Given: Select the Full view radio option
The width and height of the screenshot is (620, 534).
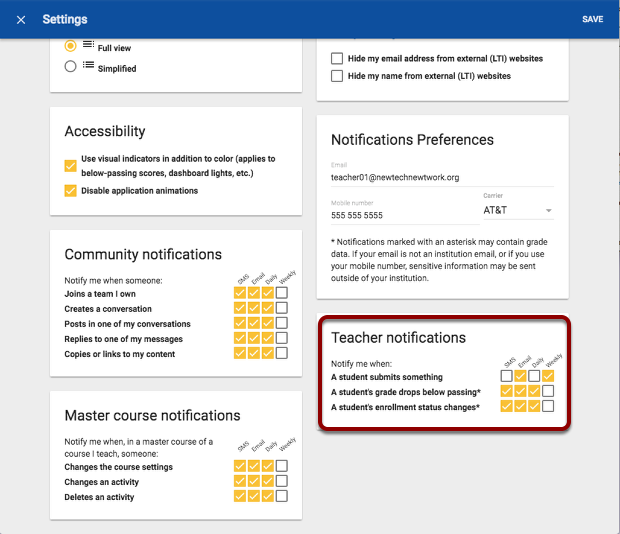Looking at the screenshot, I should tap(70, 46).
